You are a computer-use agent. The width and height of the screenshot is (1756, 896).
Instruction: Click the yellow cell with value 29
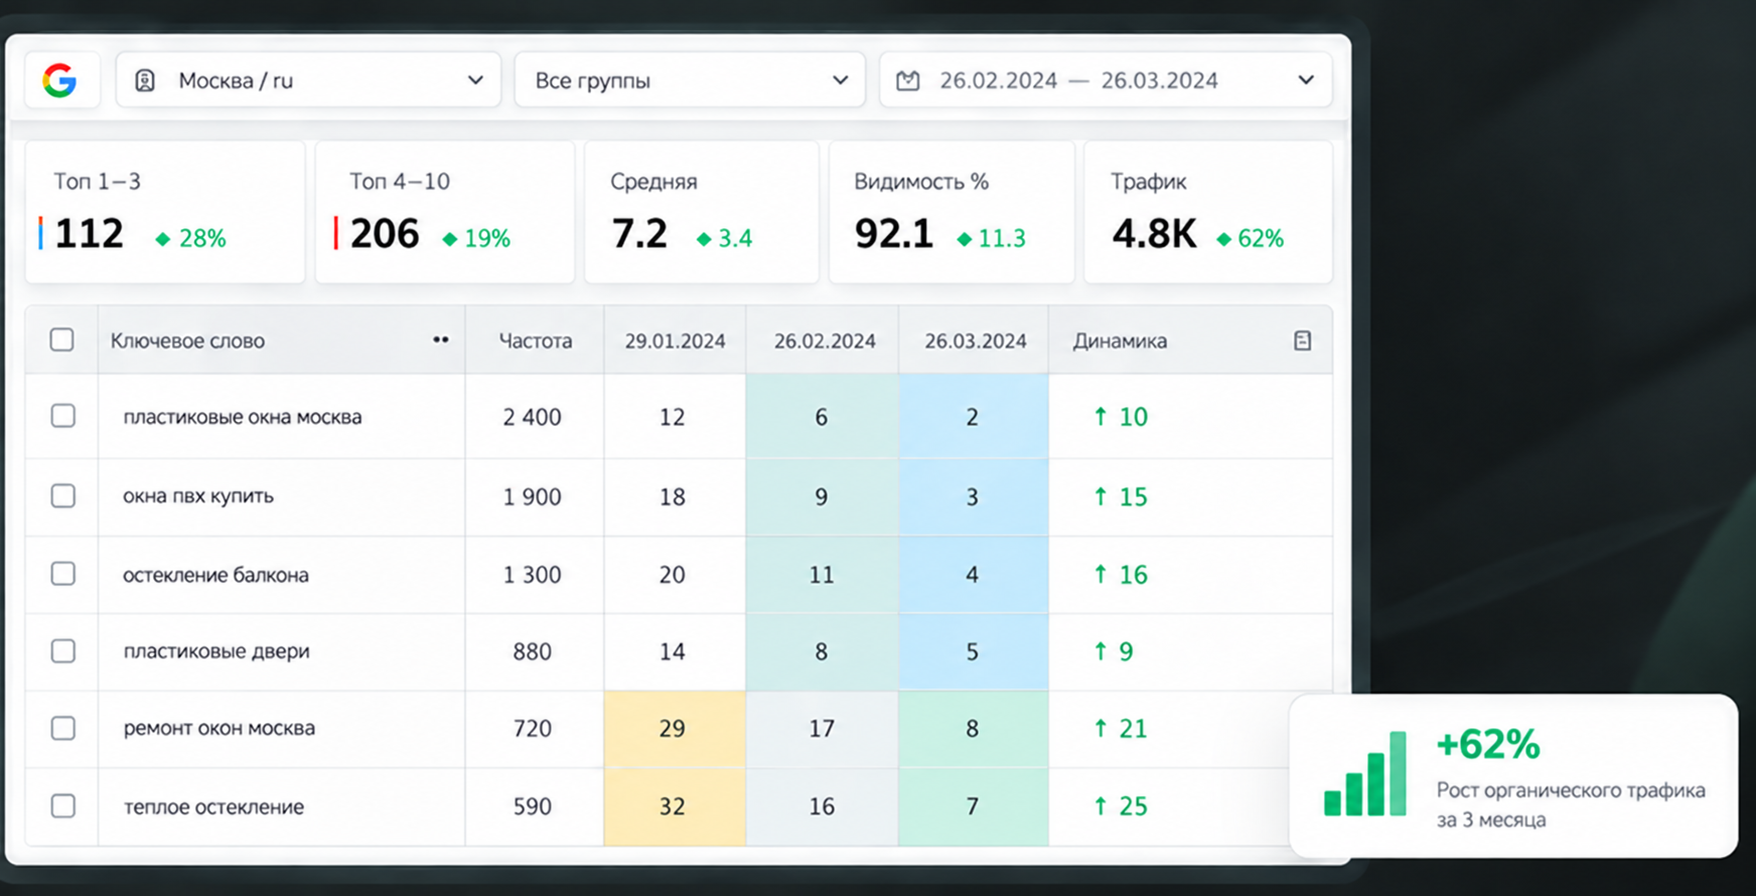coord(674,729)
